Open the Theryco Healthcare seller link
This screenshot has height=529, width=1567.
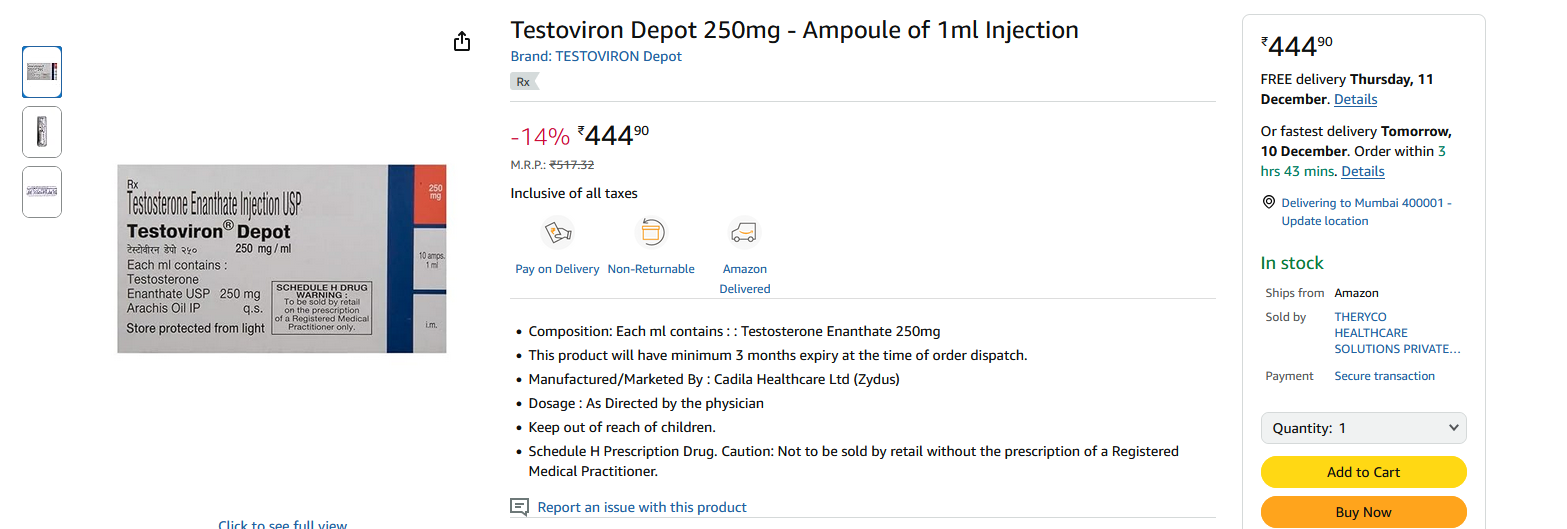pos(1397,333)
